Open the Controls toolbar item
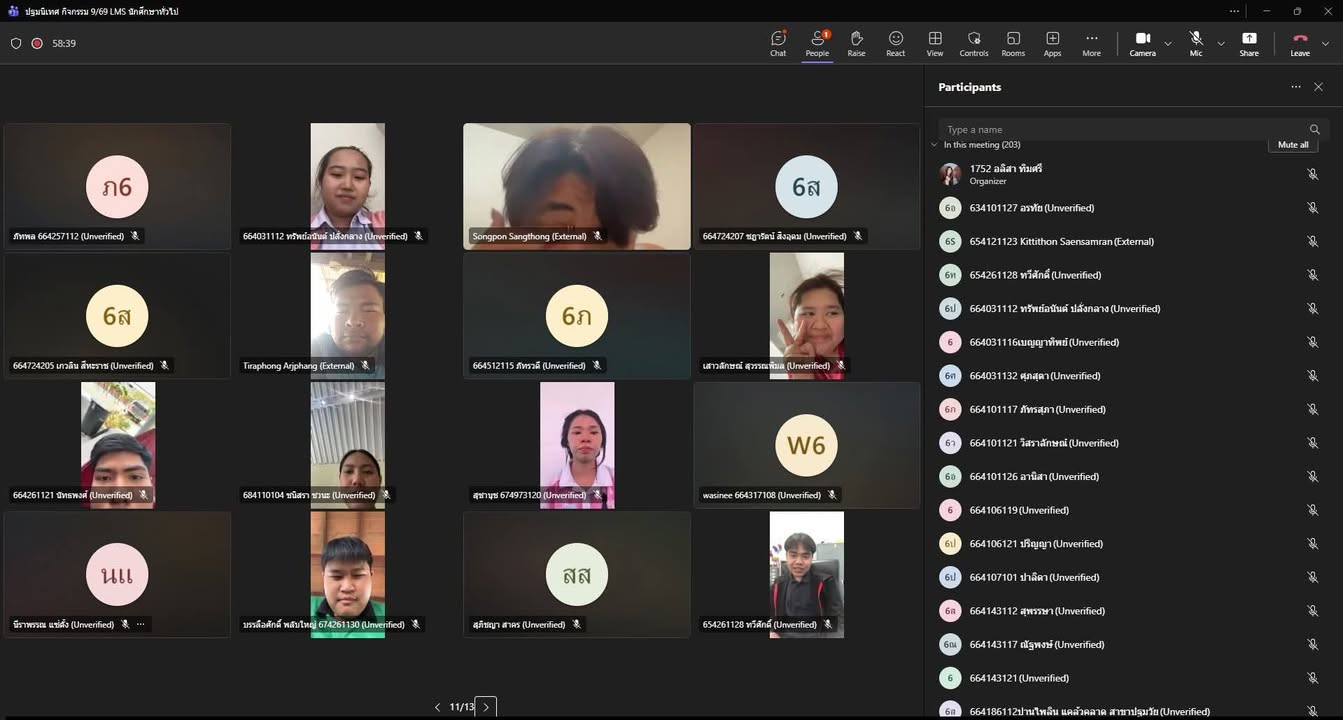 (x=974, y=43)
